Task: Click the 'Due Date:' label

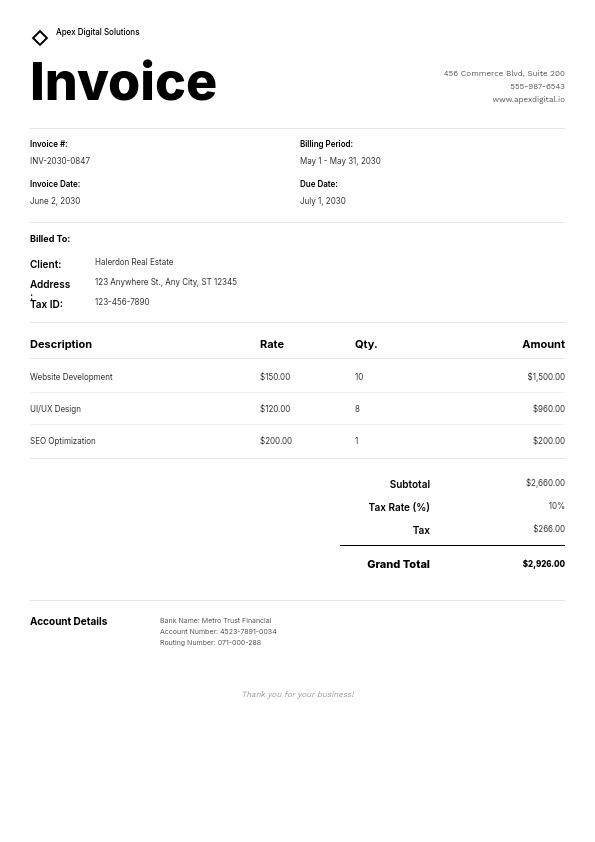Action: pyautogui.click(x=318, y=184)
